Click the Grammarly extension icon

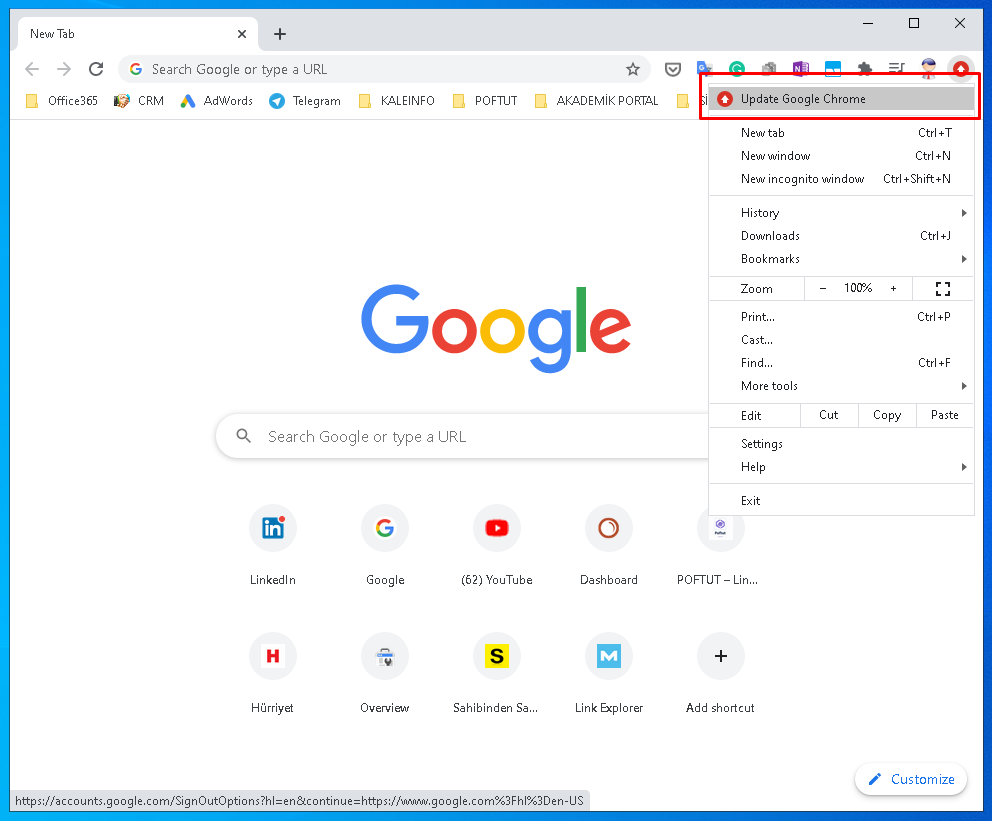pos(736,68)
